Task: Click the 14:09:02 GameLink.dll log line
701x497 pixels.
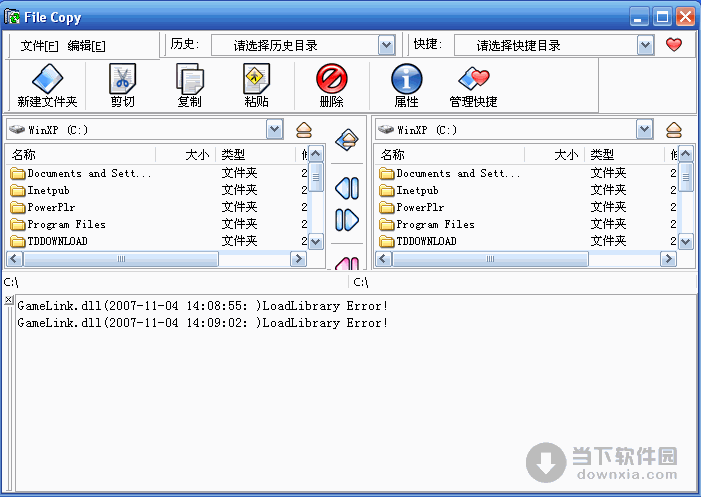Action: tap(202, 323)
